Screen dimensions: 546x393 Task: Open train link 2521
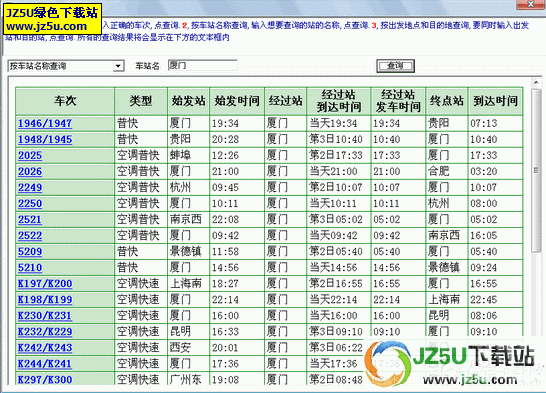(30, 219)
